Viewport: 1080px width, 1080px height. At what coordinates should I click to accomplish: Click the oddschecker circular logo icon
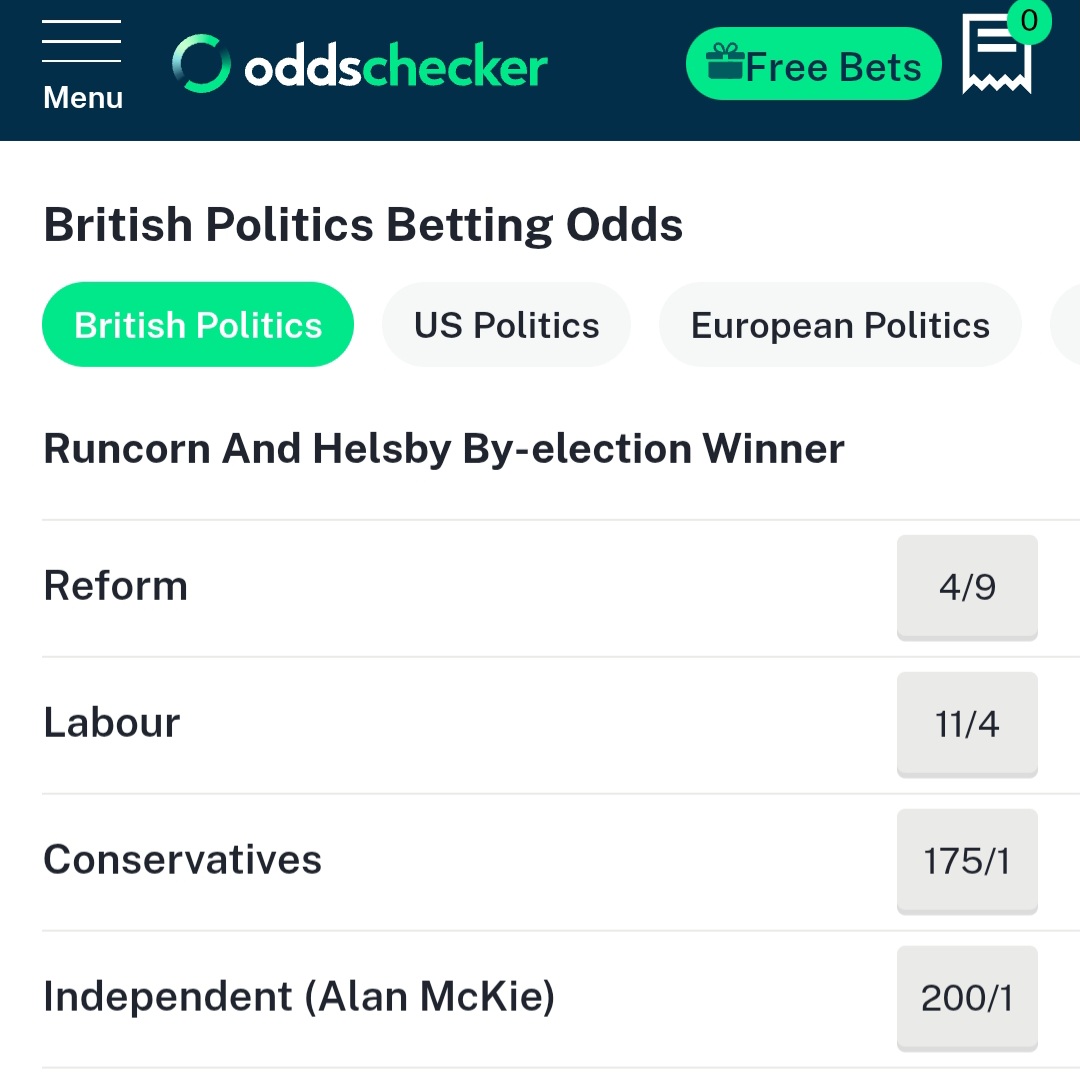click(201, 63)
